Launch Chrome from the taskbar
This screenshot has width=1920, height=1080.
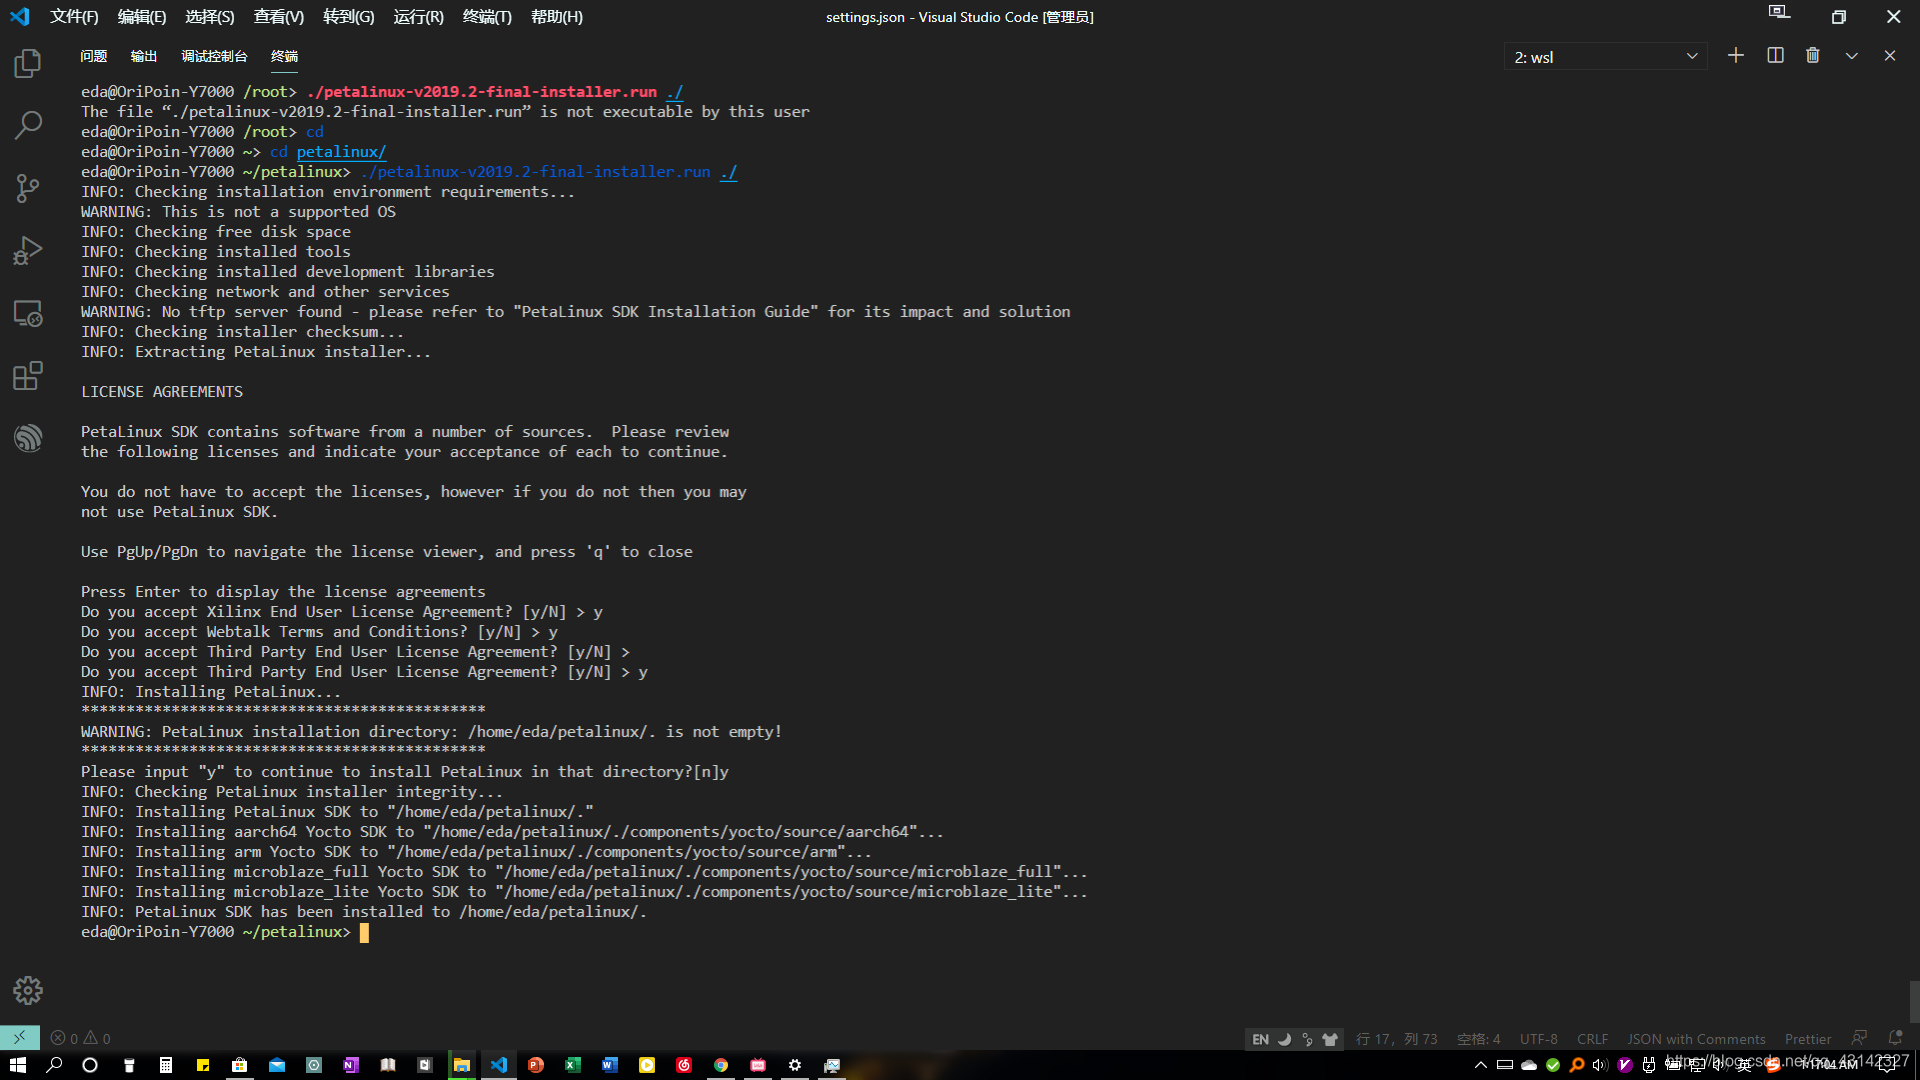tap(721, 1065)
